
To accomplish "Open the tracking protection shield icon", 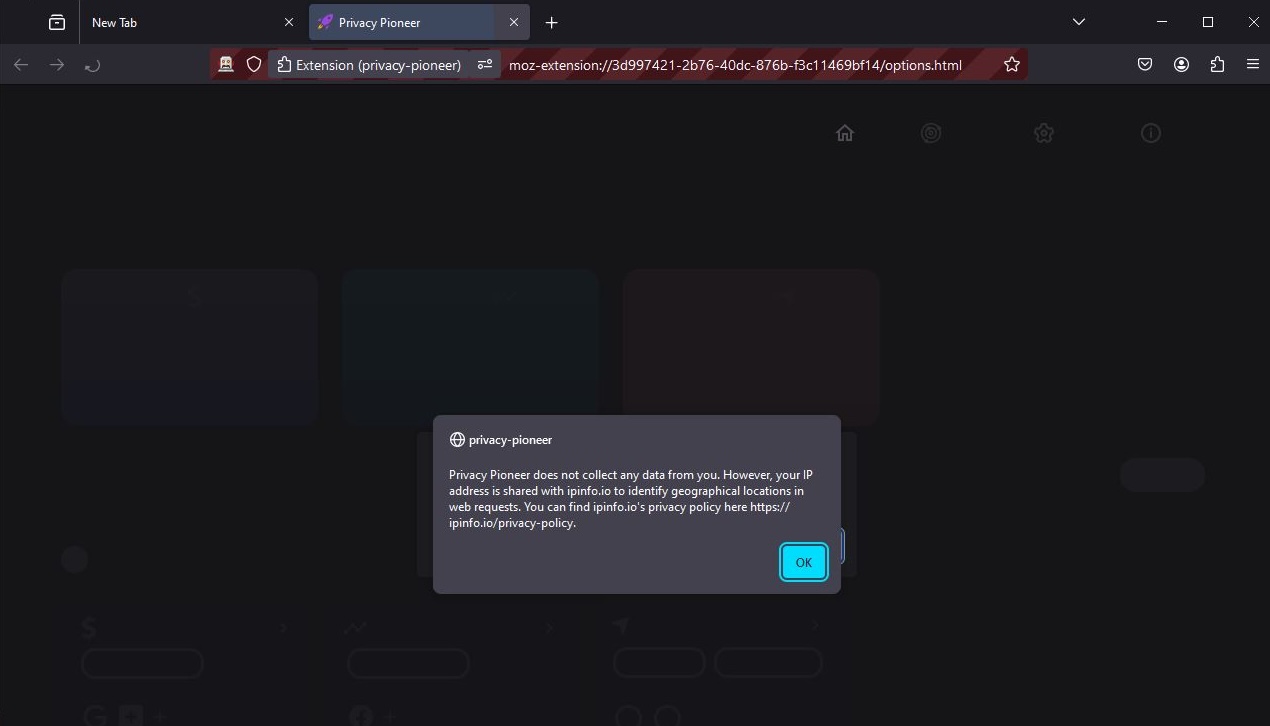I will [254, 65].
